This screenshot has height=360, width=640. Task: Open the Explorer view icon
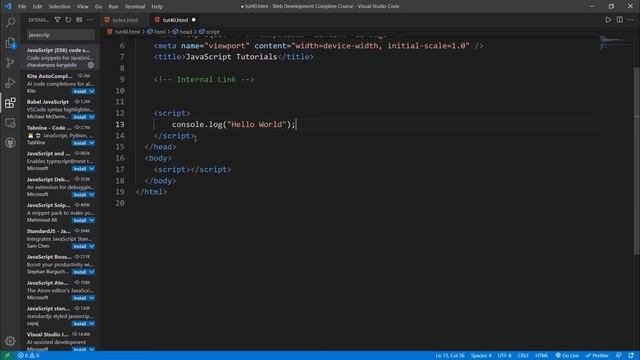(x=10, y=42)
